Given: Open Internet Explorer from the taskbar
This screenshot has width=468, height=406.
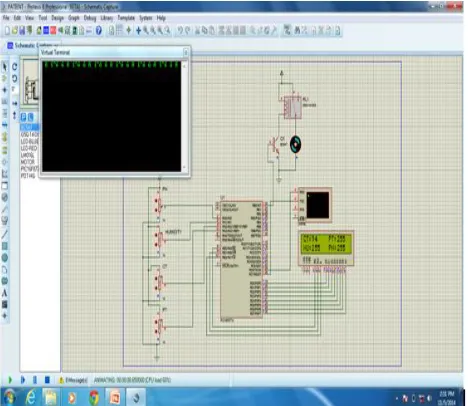Looking at the screenshot, I should (30, 398).
